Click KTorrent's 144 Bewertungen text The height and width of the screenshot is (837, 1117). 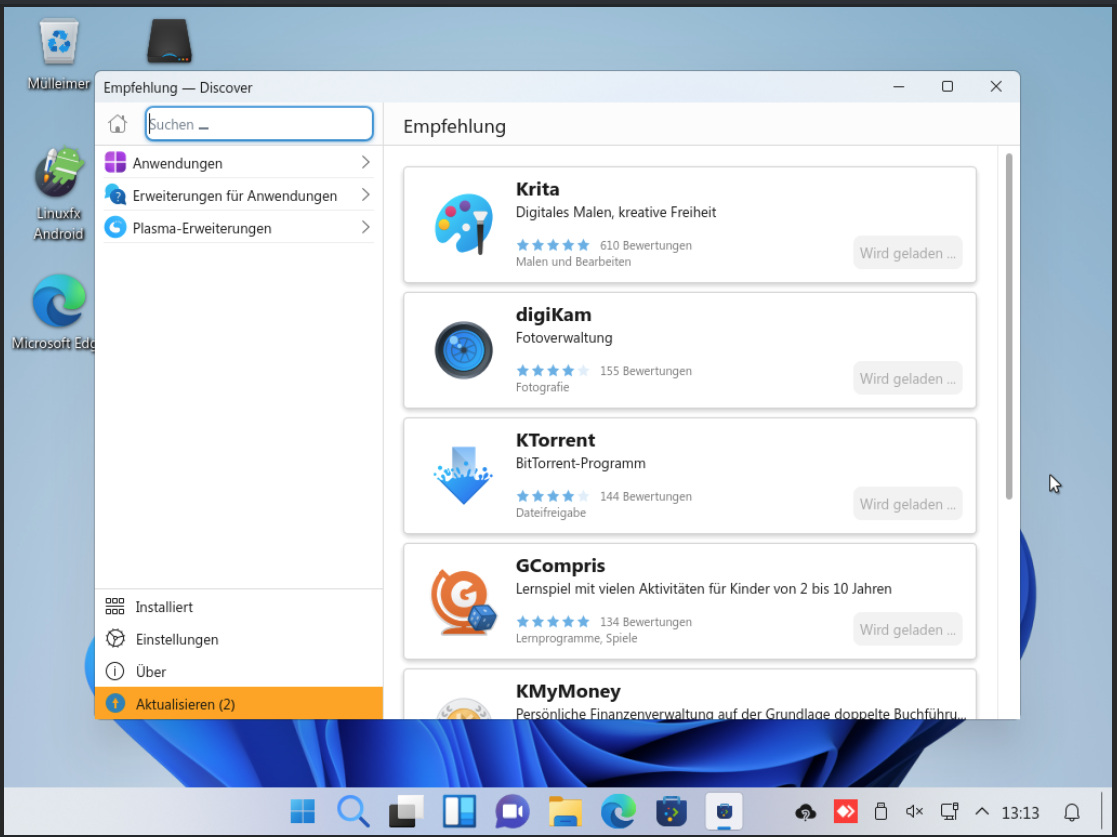646,496
